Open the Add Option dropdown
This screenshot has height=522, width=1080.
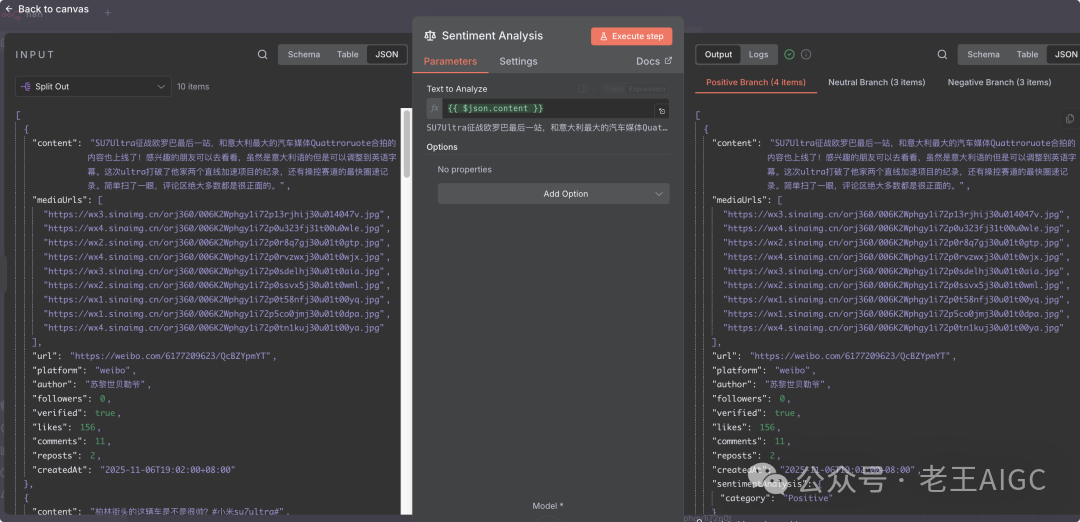[x=553, y=194]
